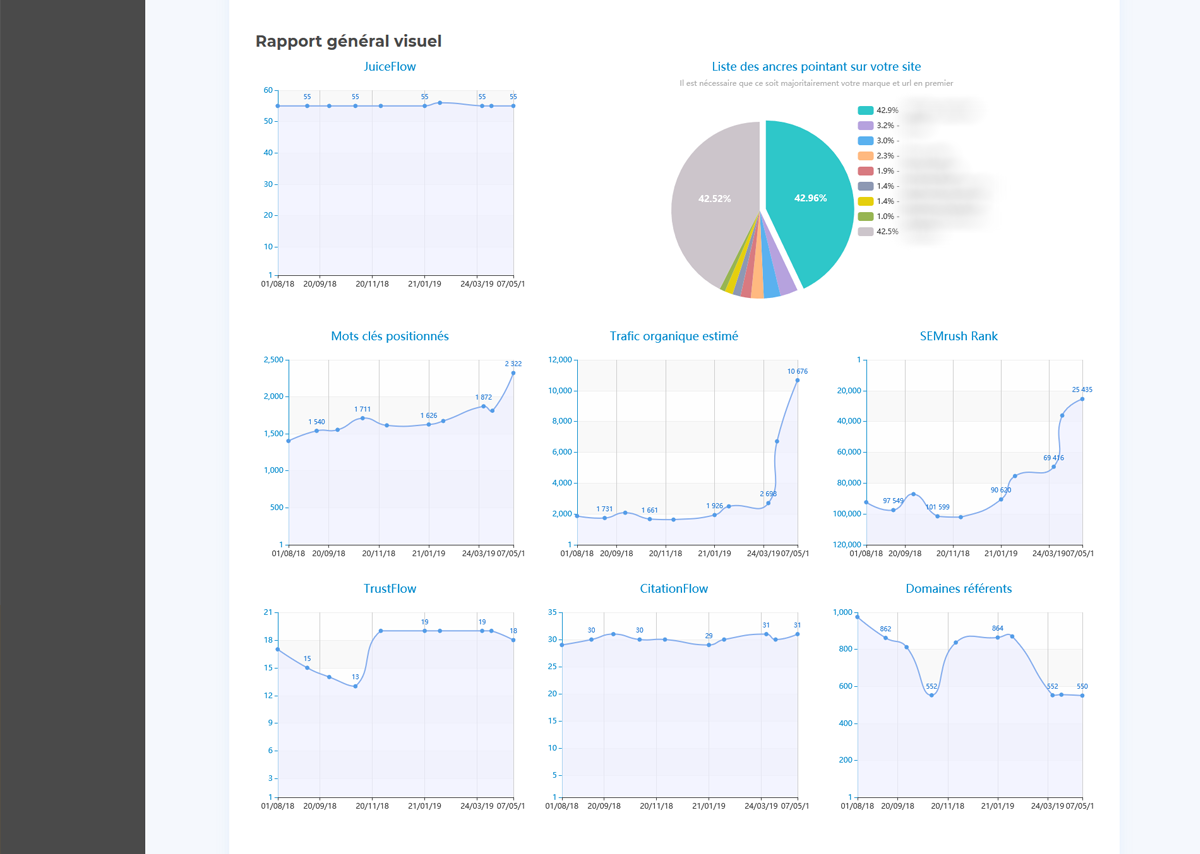Click the purple 3.2% legend swatch
This screenshot has width=1200, height=854.
[x=865, y=126]
